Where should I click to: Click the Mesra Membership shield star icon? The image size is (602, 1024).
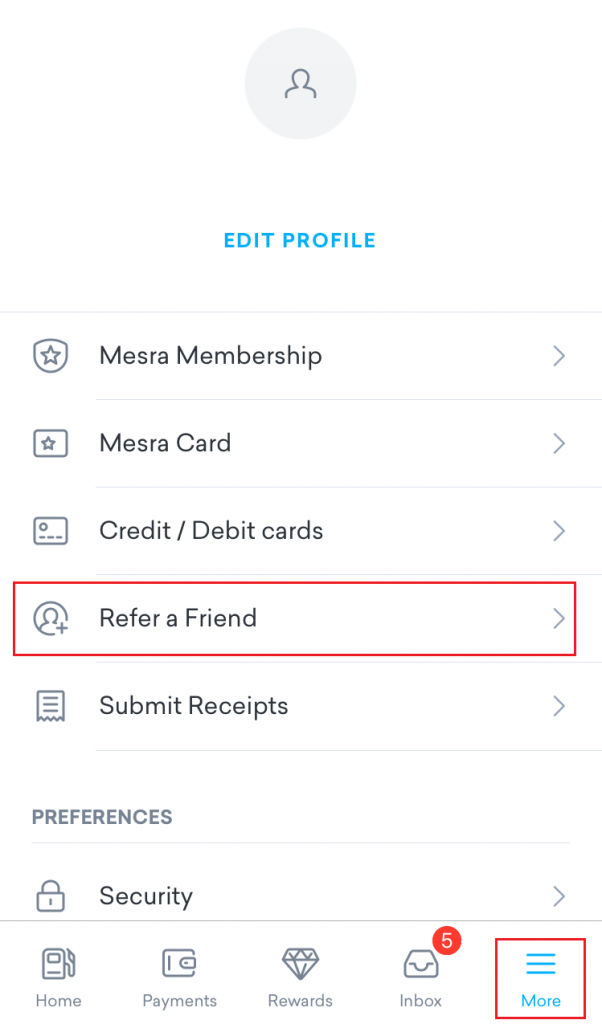[x=50, y=356]
